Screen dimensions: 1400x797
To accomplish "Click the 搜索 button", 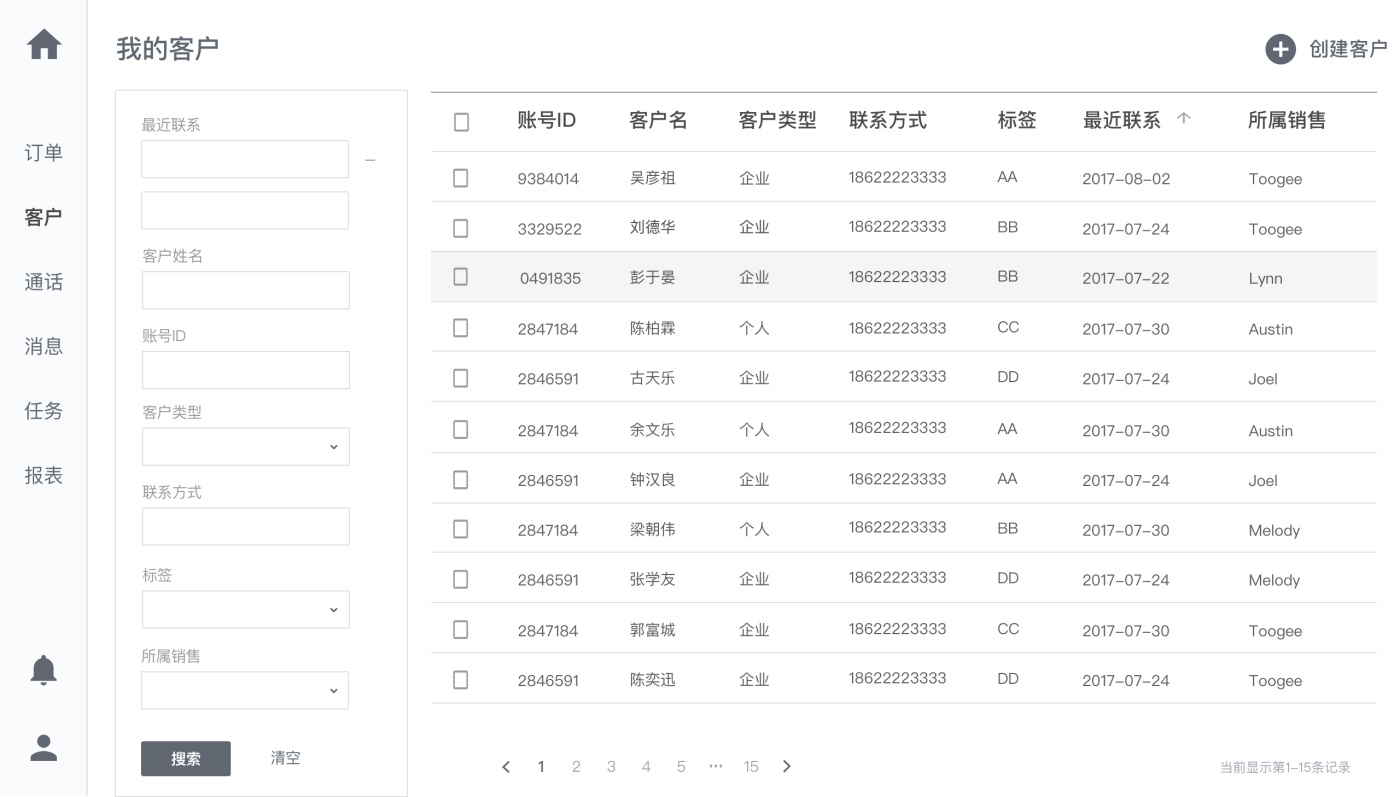I will [x=186, y=759].
